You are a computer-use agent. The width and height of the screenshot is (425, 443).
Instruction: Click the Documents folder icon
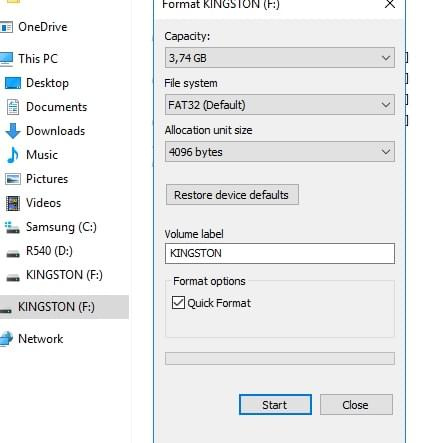click(13, 107)
